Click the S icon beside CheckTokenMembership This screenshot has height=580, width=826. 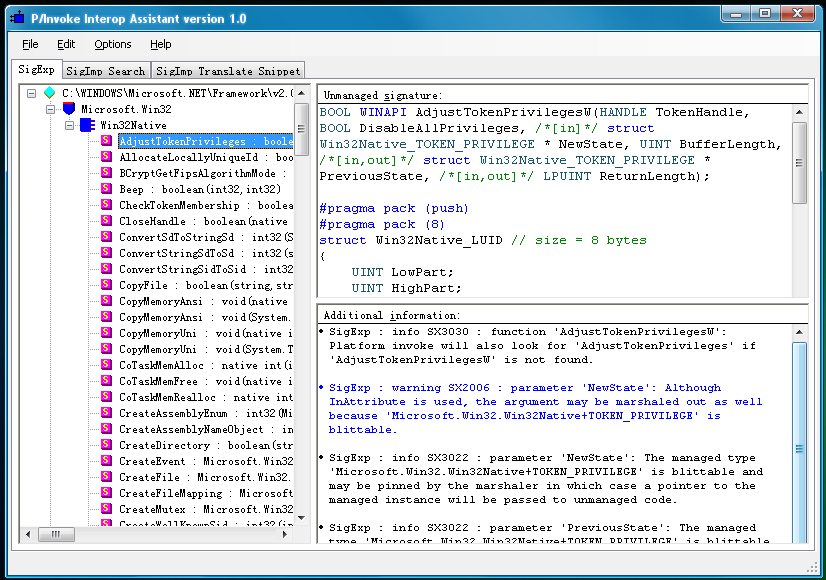(x=106, y=205)
